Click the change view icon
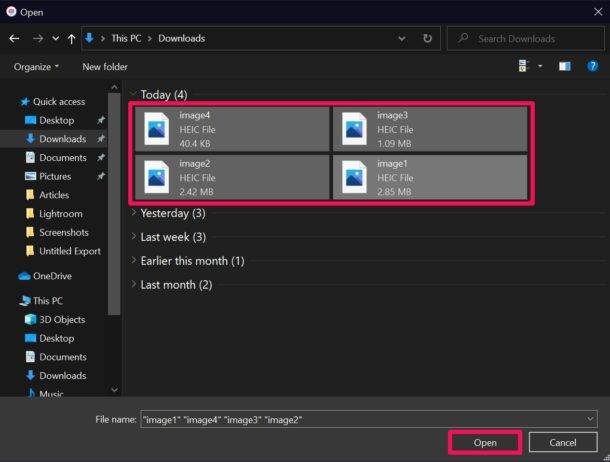 tap(523, 66)
